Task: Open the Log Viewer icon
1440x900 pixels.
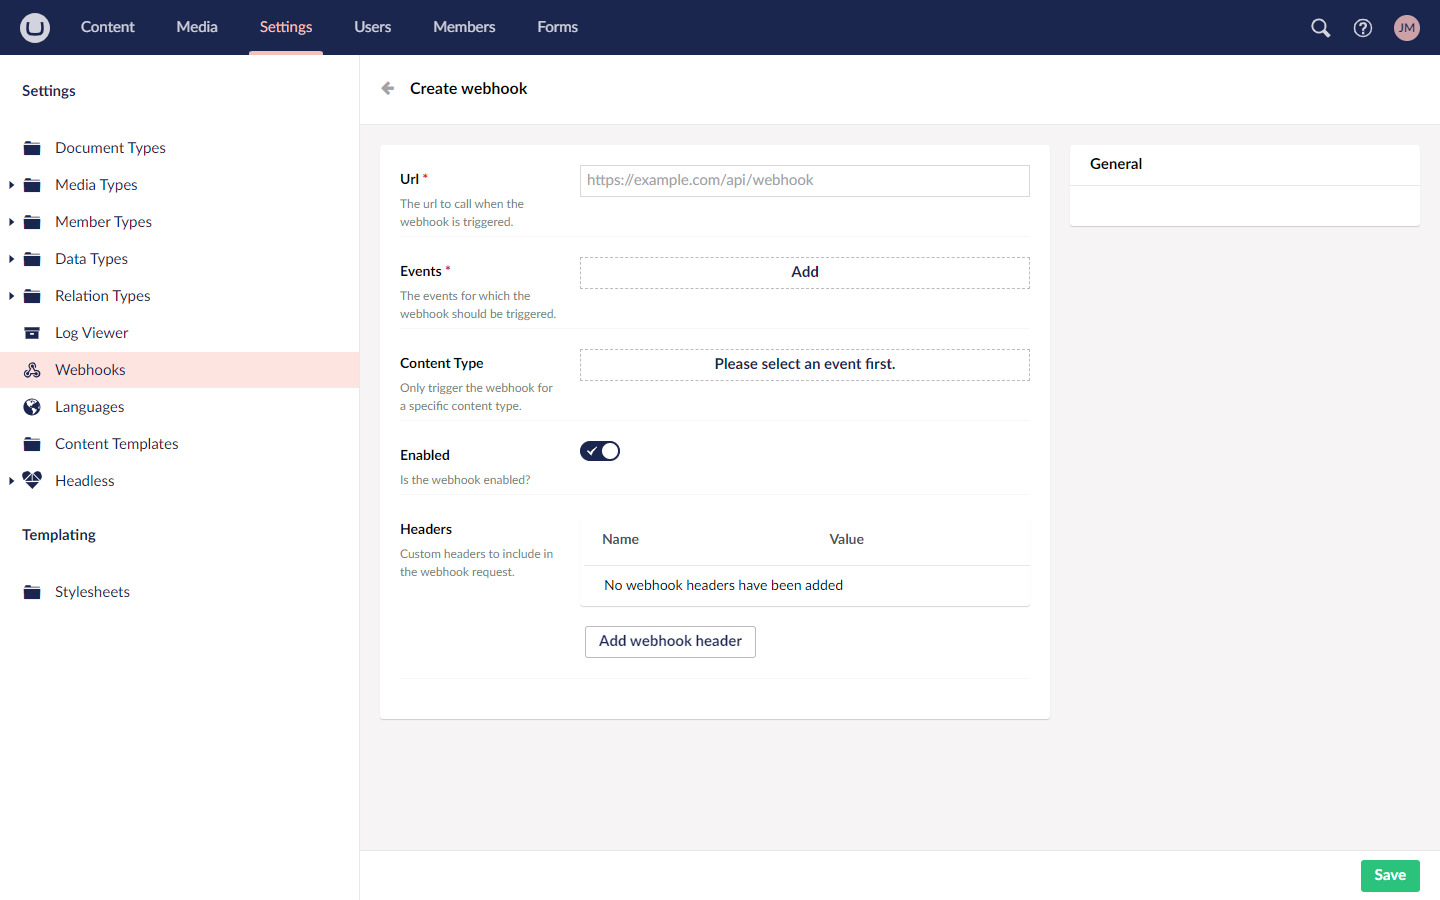Action: click(x=33, y=332)
